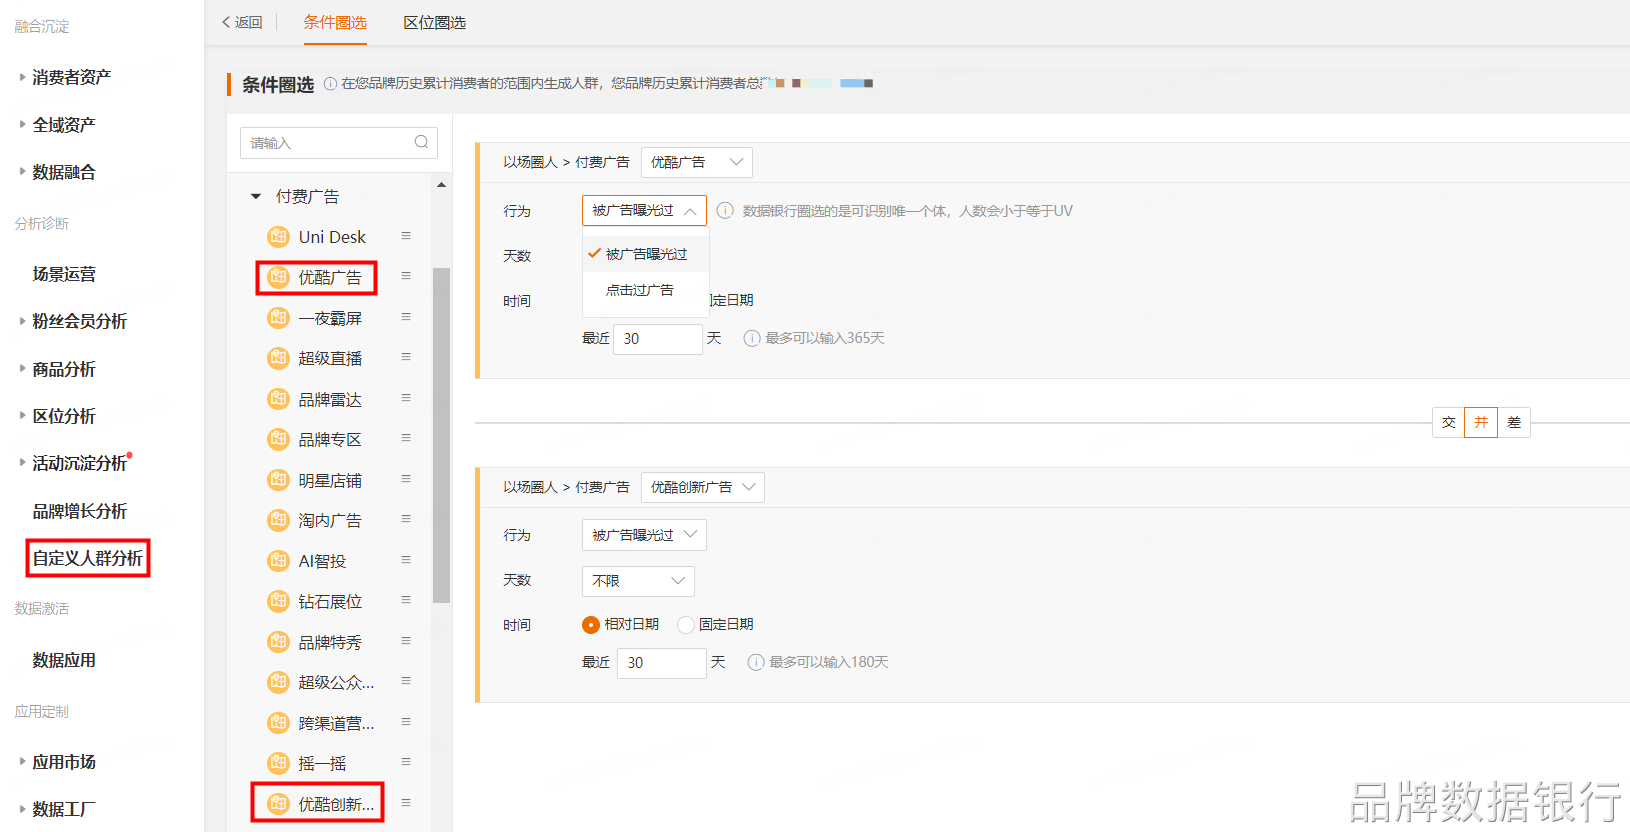1630x832 pixels.
Task: Click the drag handle beside 钻石展位
Action: (x=406, y=600)
